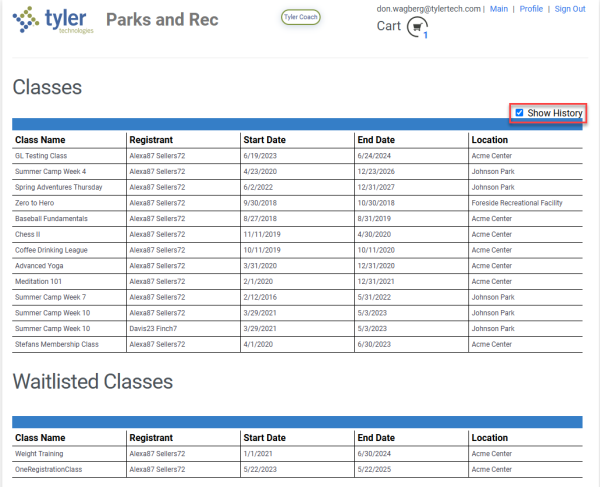This screenshot has height=487, width=600.
Task: Click the Tyler Technologies logo
Action: tap(52, 21)
